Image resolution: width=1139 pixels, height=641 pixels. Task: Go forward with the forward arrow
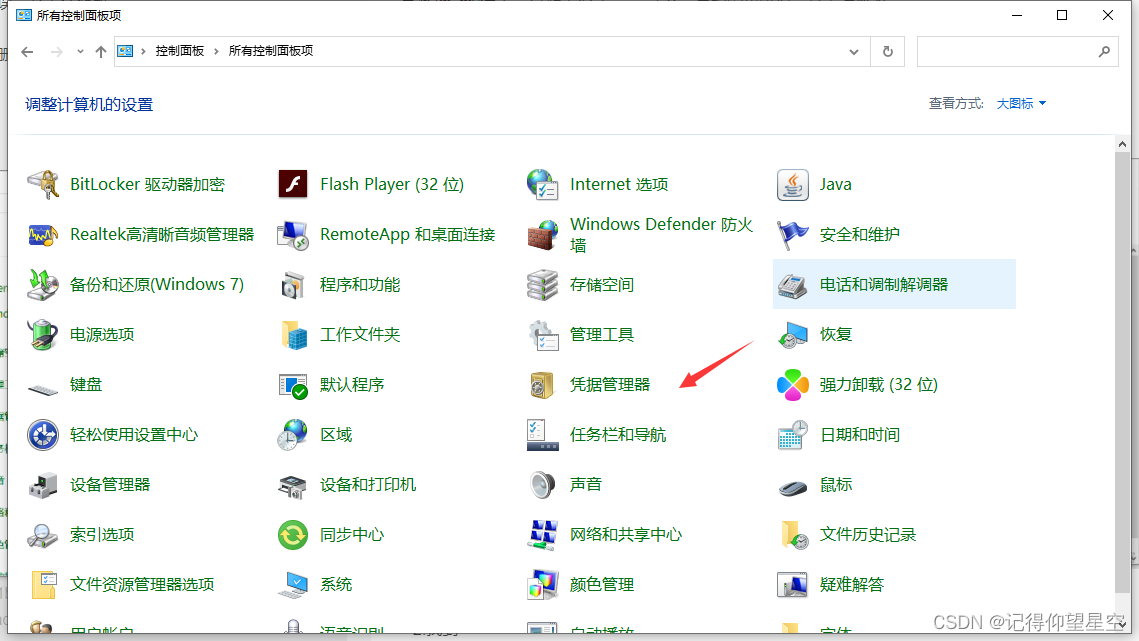click(x=56, y=52)
